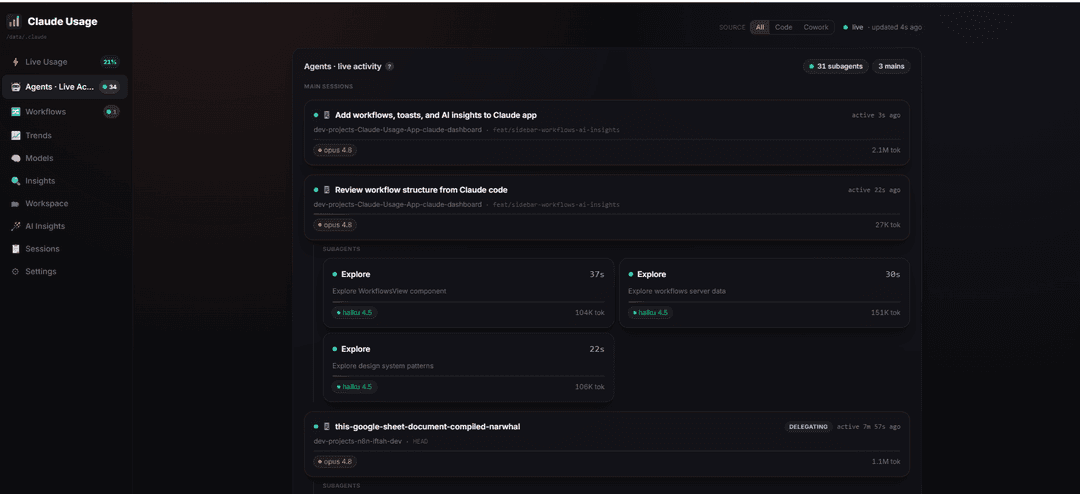Open 'this-google-sheet-document-compiled-narwhal' session
This screenshot has height=494, width=1080.
point(427,426)
